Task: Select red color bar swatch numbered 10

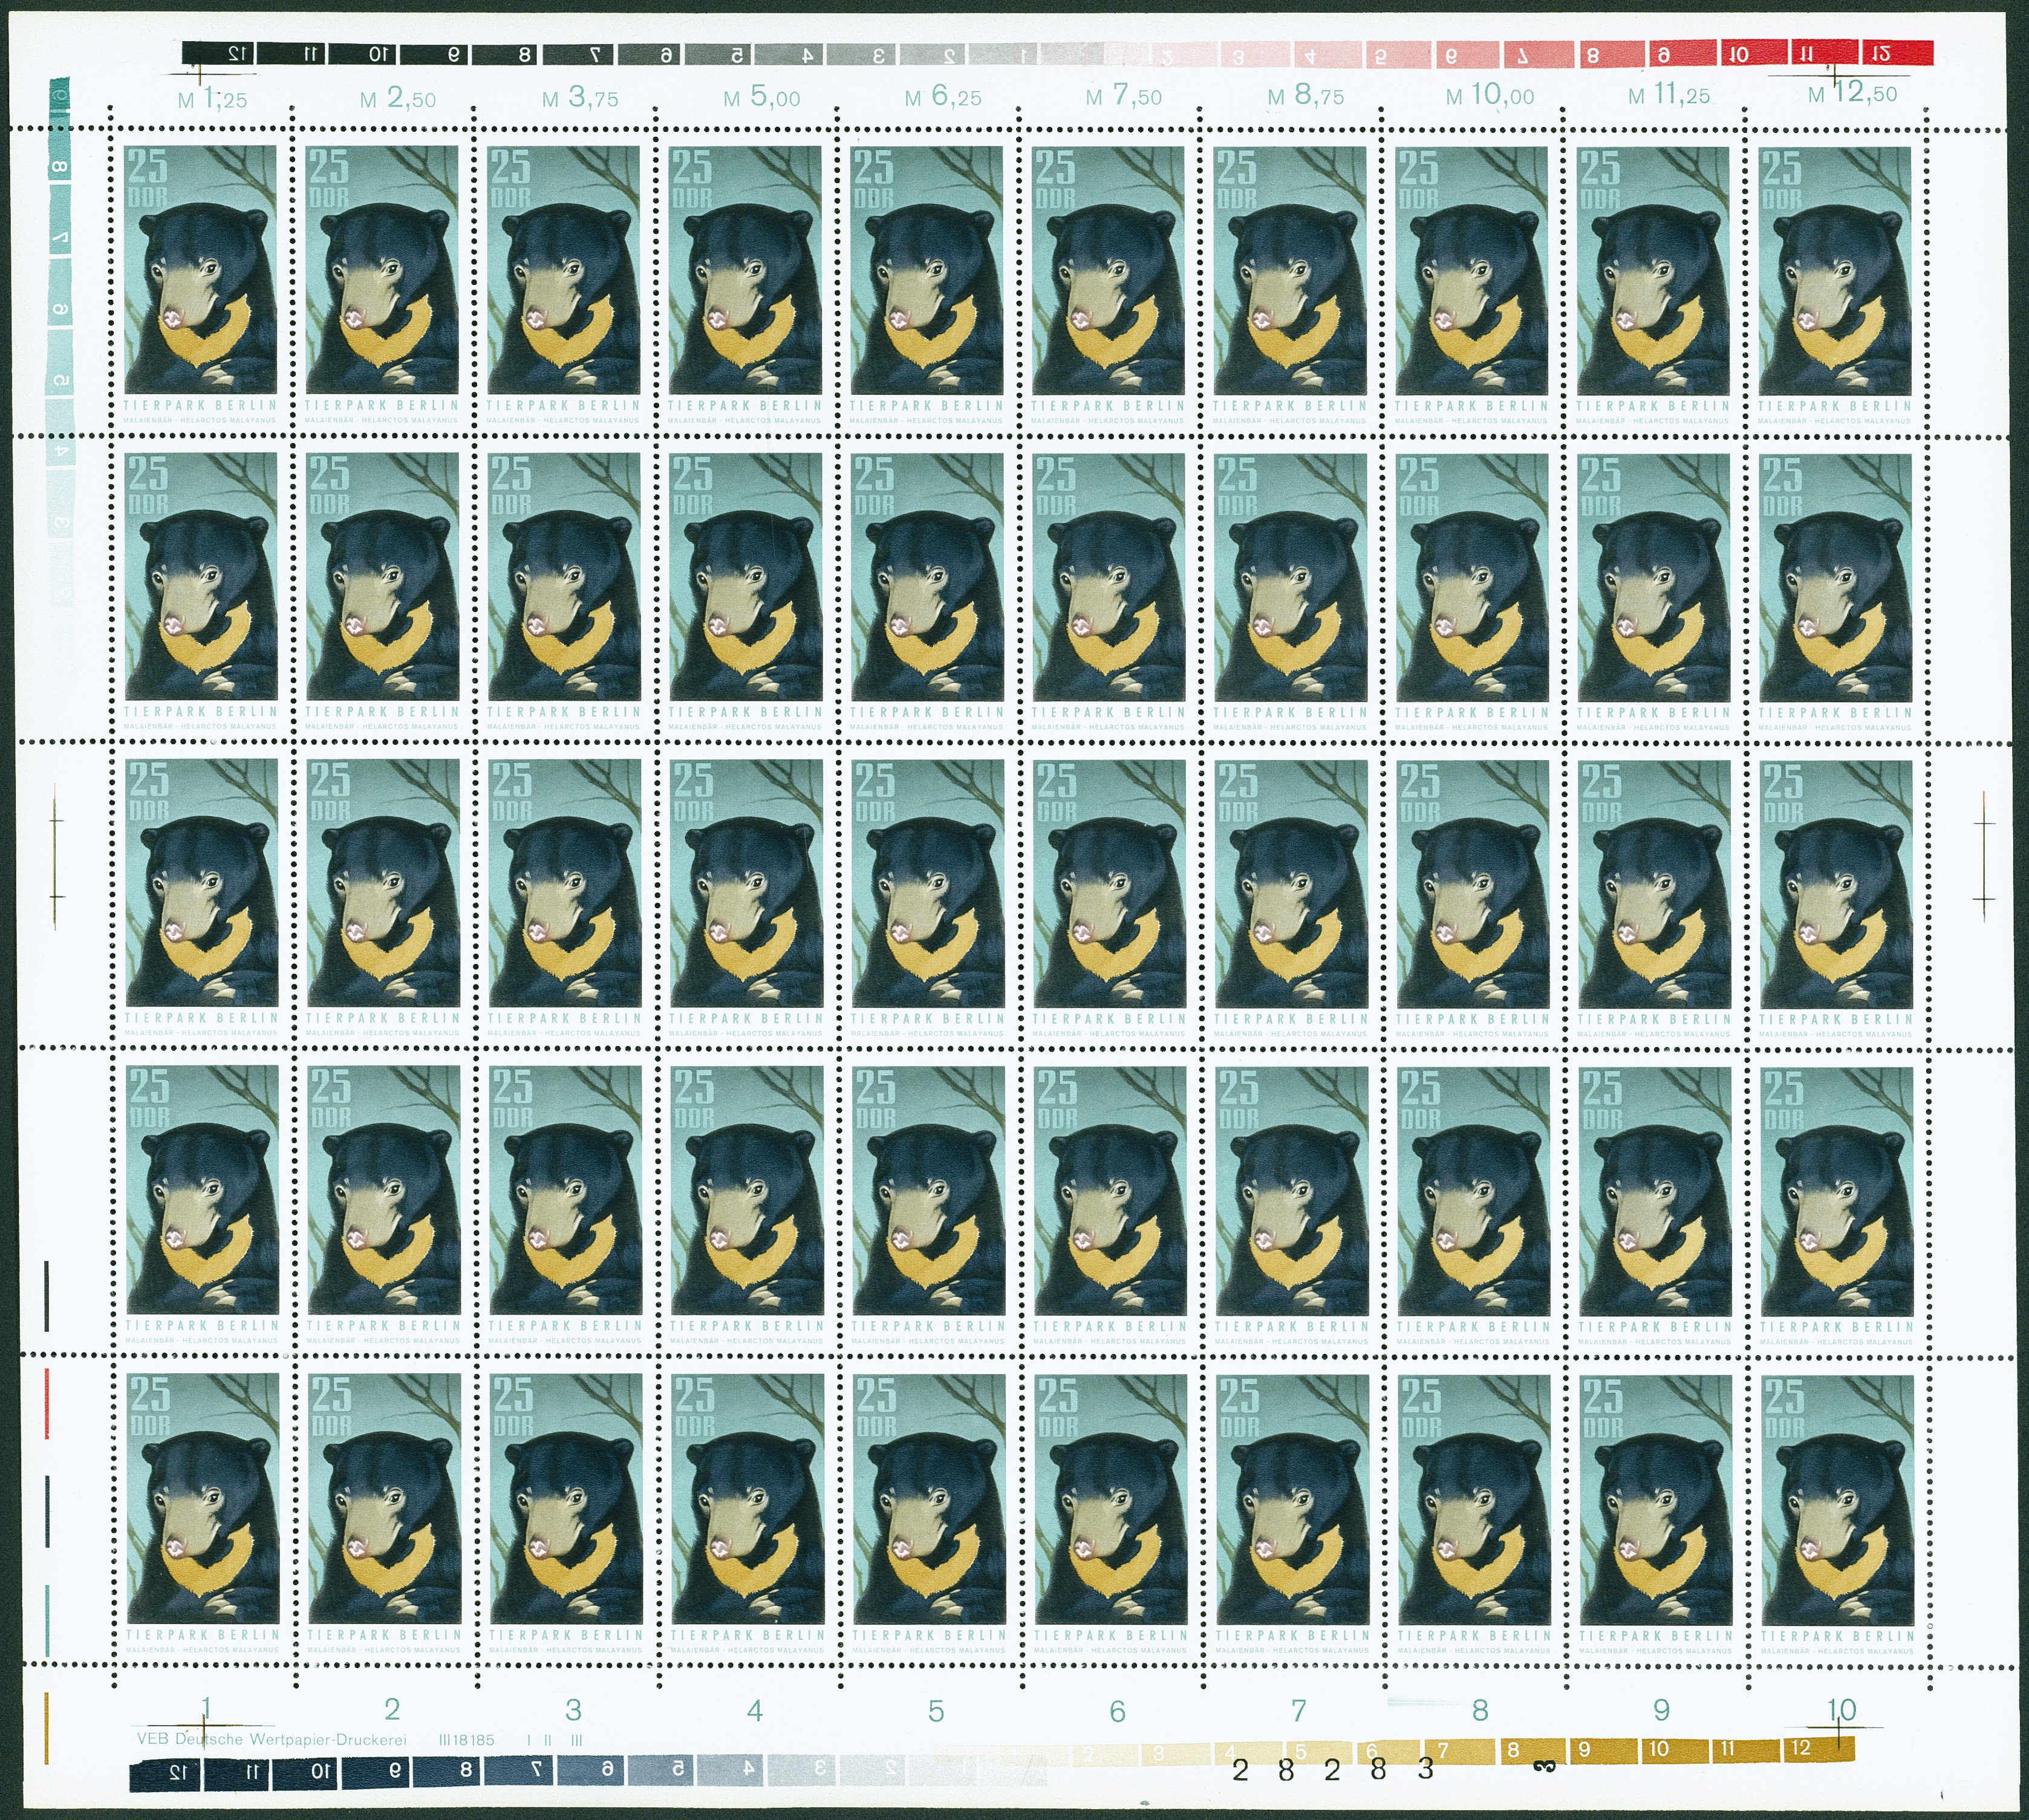Action: point(1754,53)
